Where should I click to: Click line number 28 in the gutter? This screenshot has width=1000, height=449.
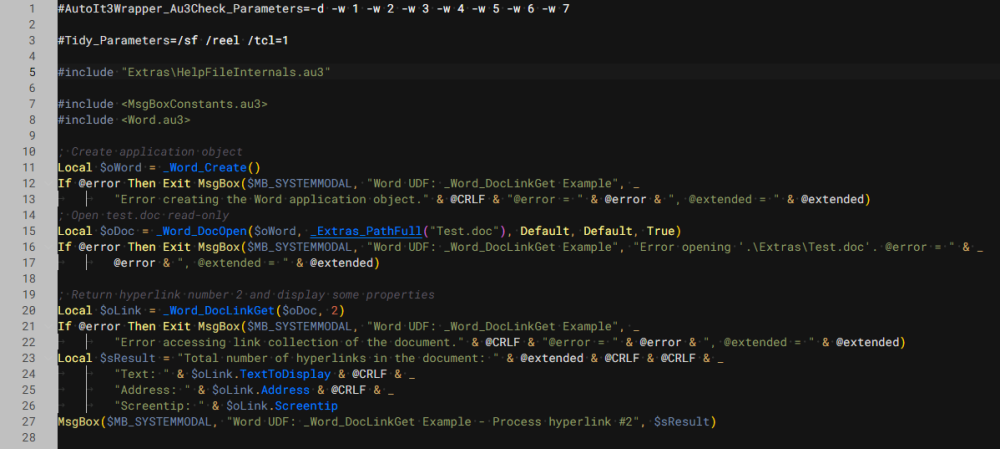click(x=29, y=438)
